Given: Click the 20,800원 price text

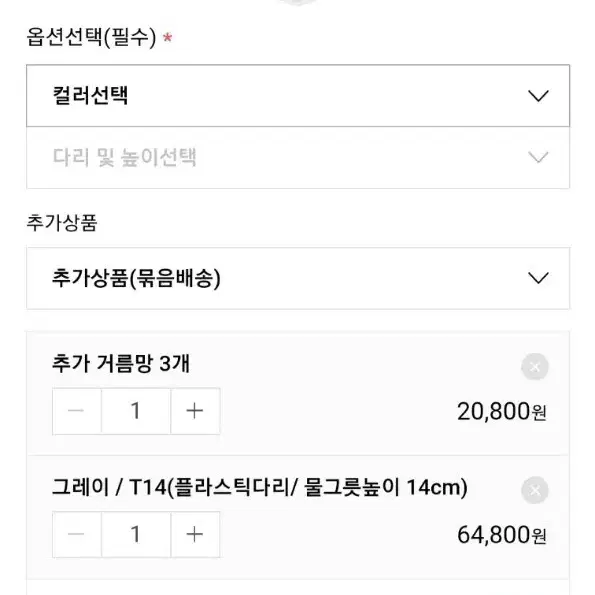Looking at the screenshot, I should click(x=502, y=411).
